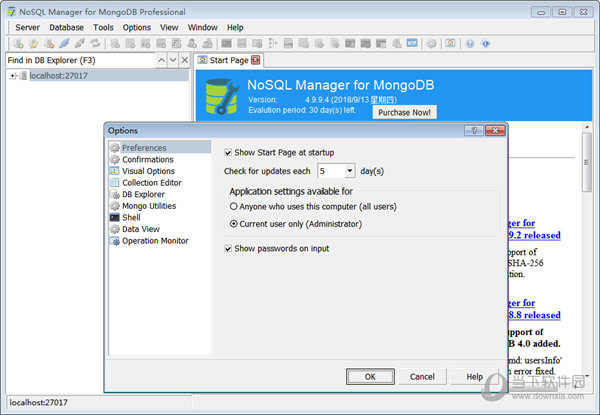Open the Database menu

pos(67,28)
